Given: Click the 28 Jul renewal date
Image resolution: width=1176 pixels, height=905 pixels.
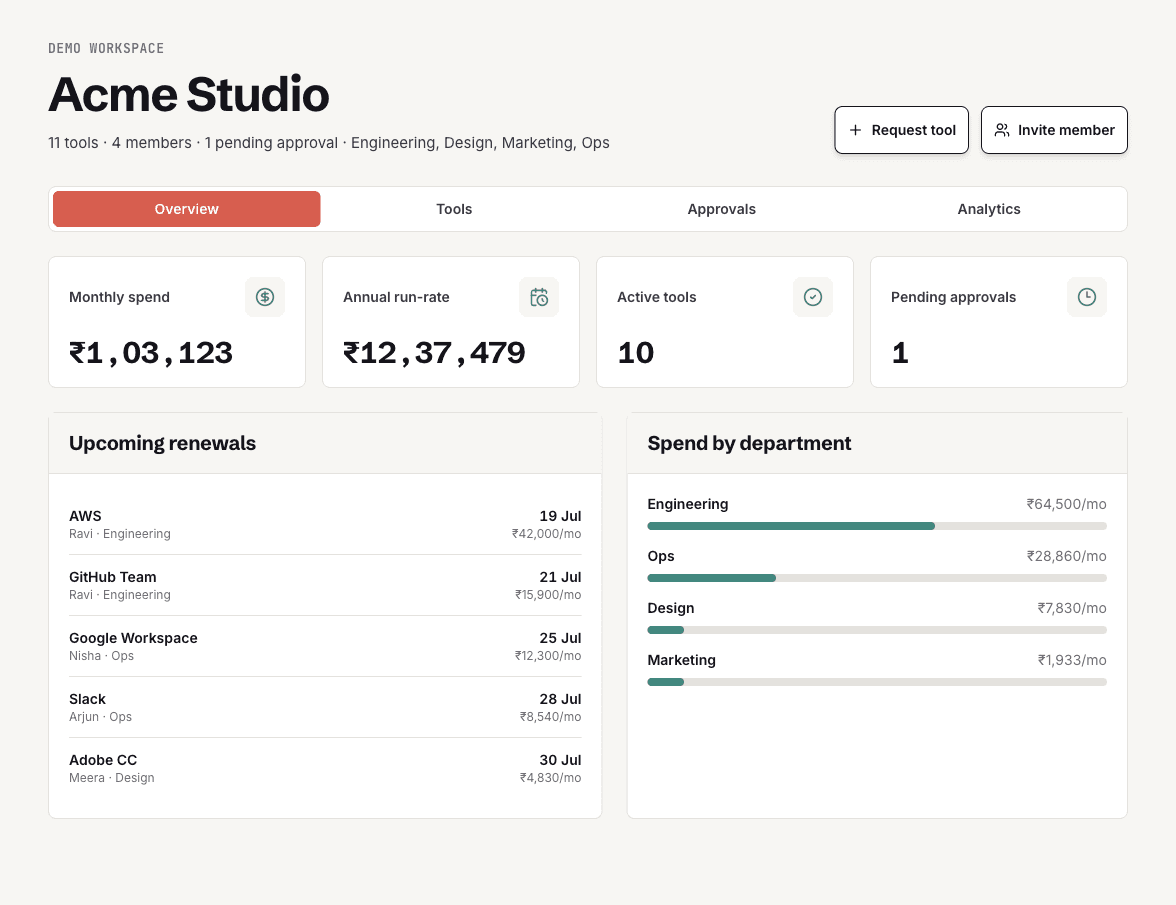Looking at the screenshot, I should (x=560, y=699).
